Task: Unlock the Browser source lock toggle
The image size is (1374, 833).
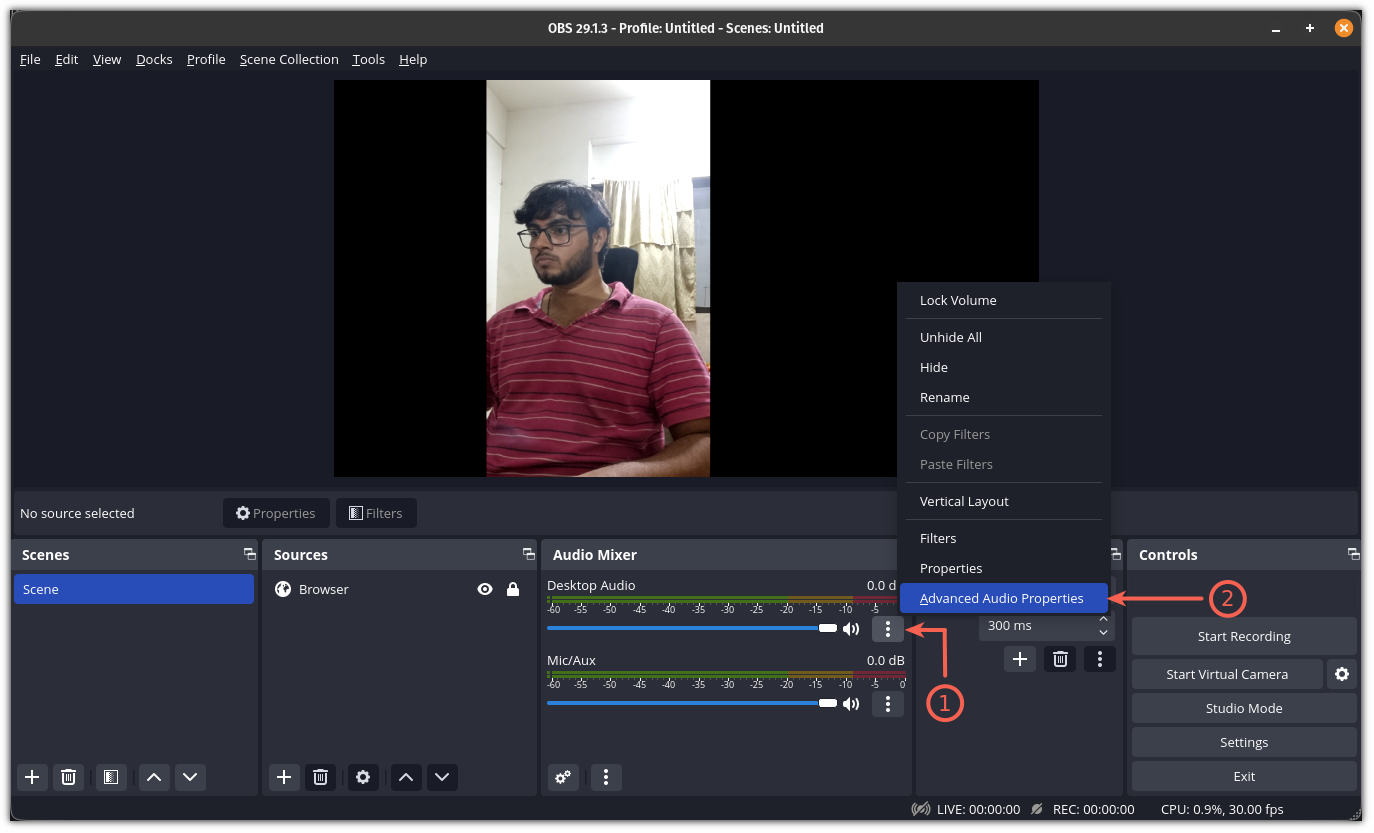Action: point(513,589)
